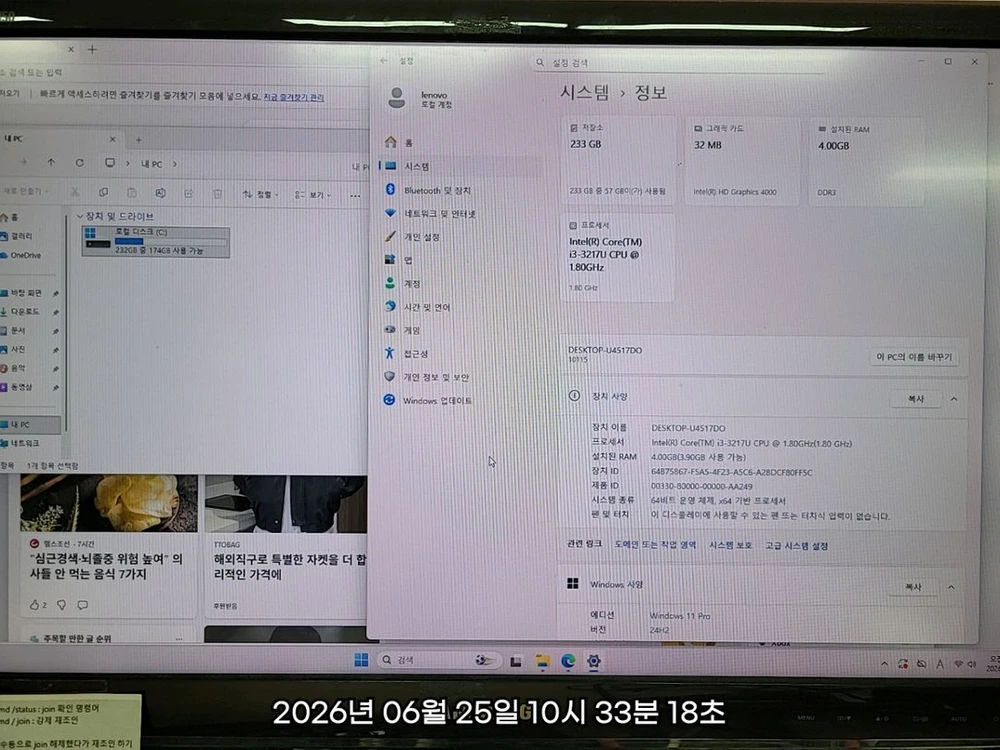
Task: Copy Windows 사양 with 복사 button
Action: tap(913, 587)
